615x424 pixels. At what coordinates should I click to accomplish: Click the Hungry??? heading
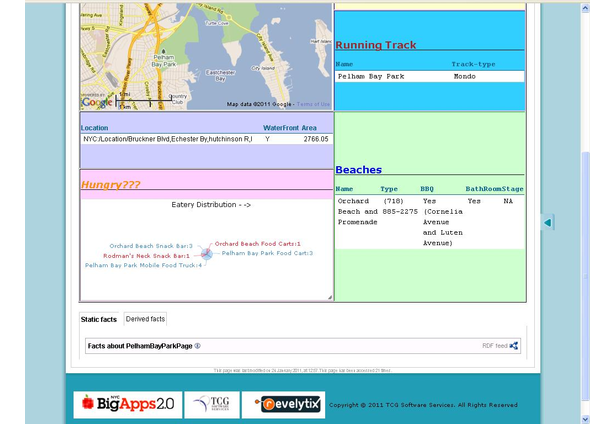point(111,184)
